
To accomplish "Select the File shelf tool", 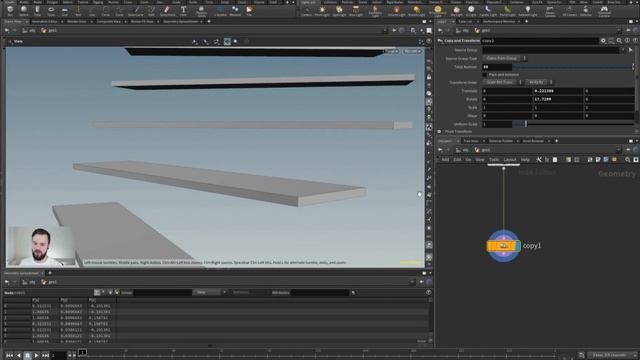I will (x=249, y=11).
